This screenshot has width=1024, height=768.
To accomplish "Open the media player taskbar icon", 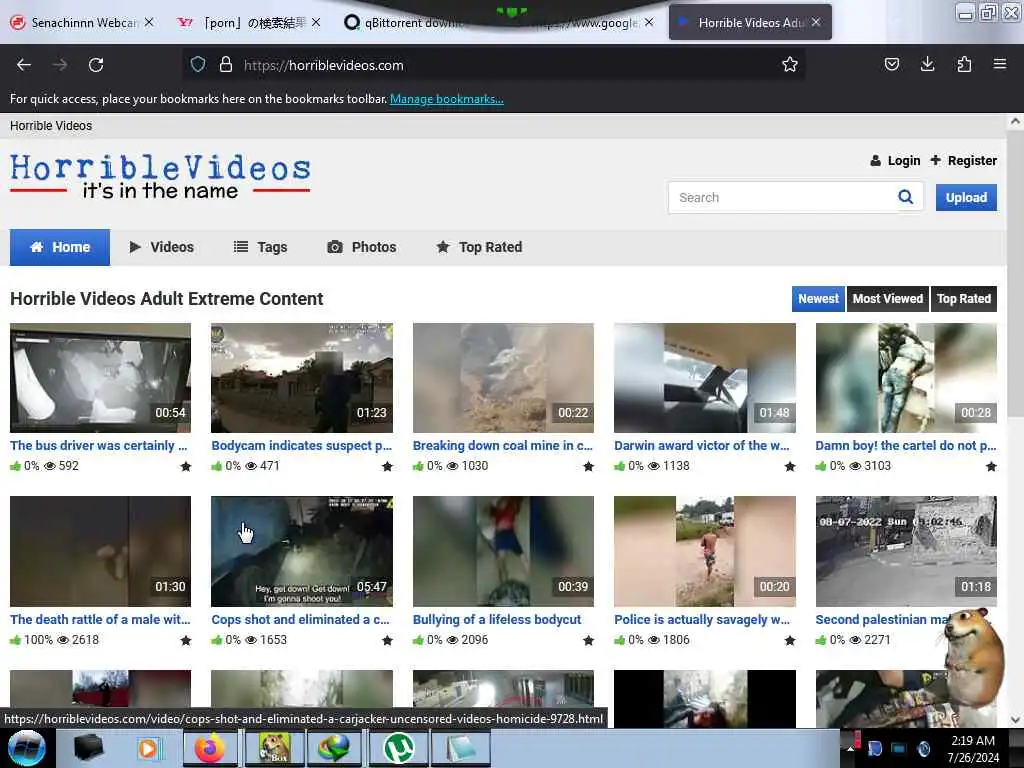I will click(x=149, y=748).
